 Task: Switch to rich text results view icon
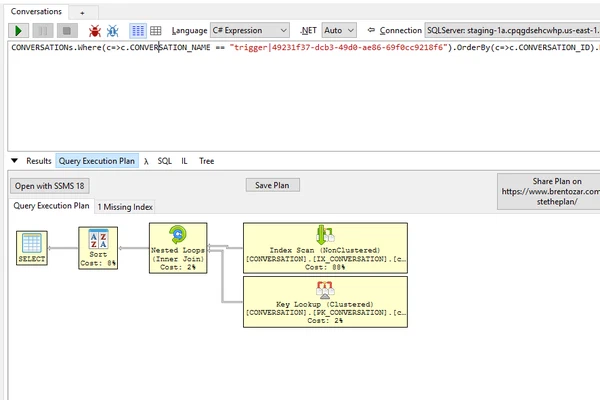[x=138, y=31]
